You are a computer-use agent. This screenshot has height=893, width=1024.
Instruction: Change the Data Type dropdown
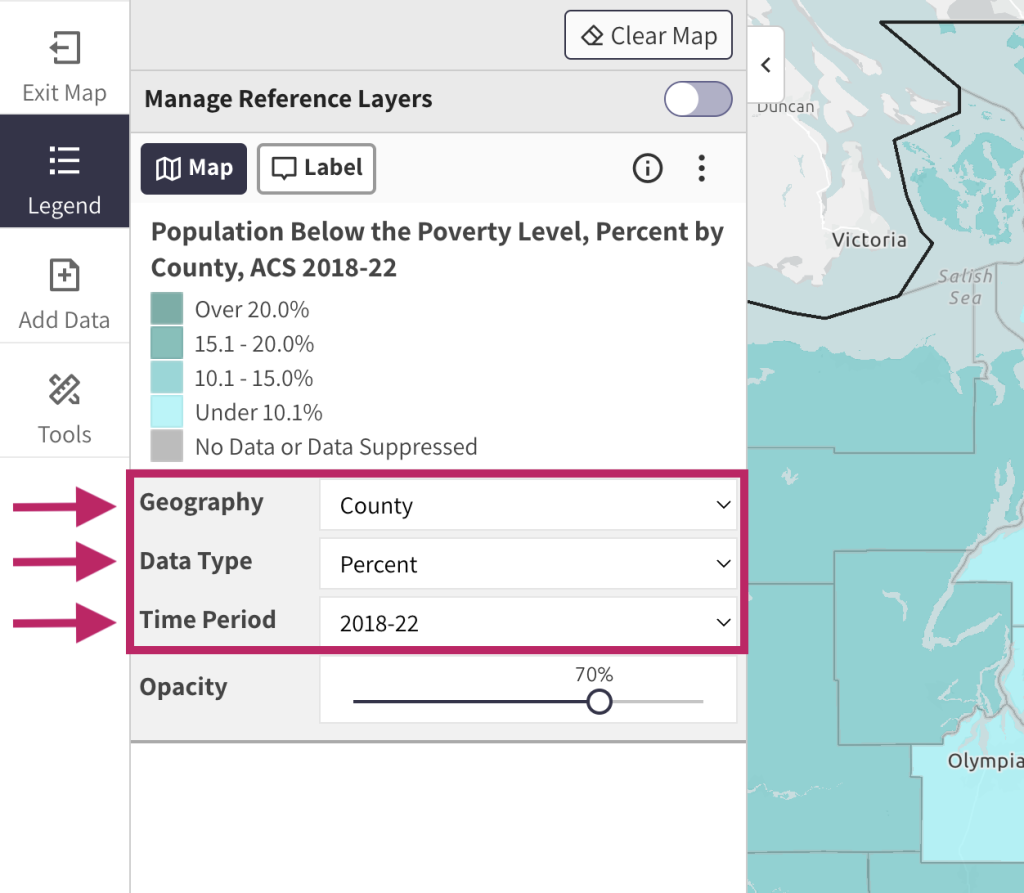pyautogui.click(x=528, y=564)
